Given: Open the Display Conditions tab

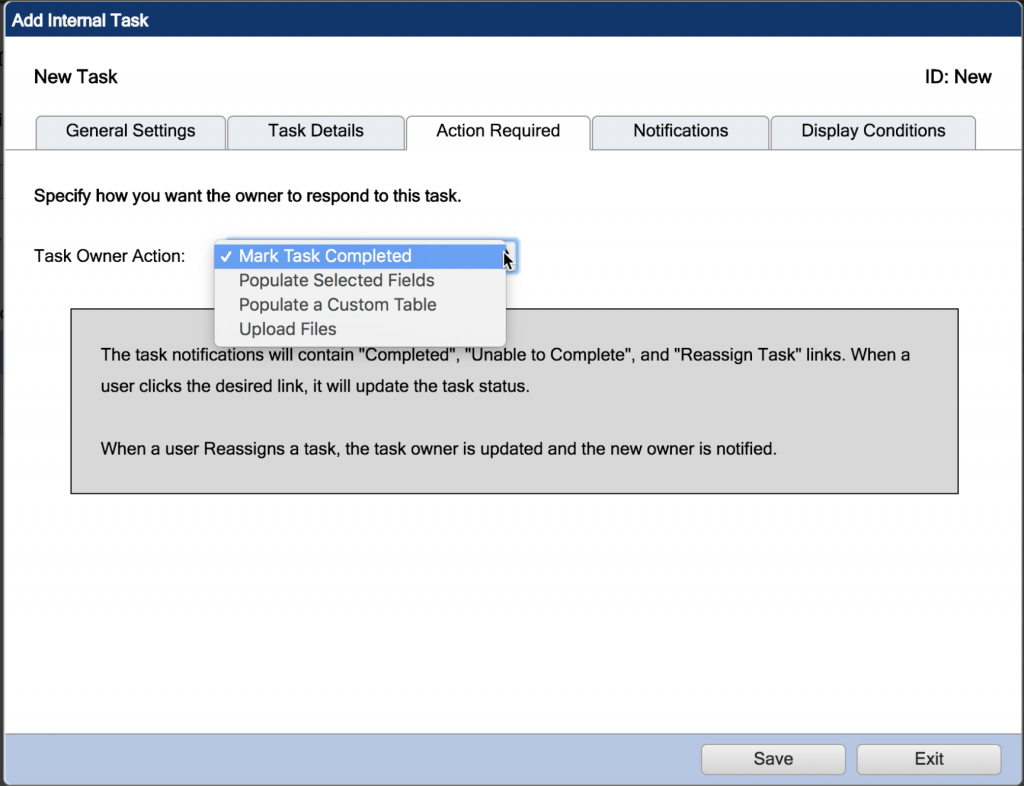Looking at the screenshot, I should tap(872, 131).
